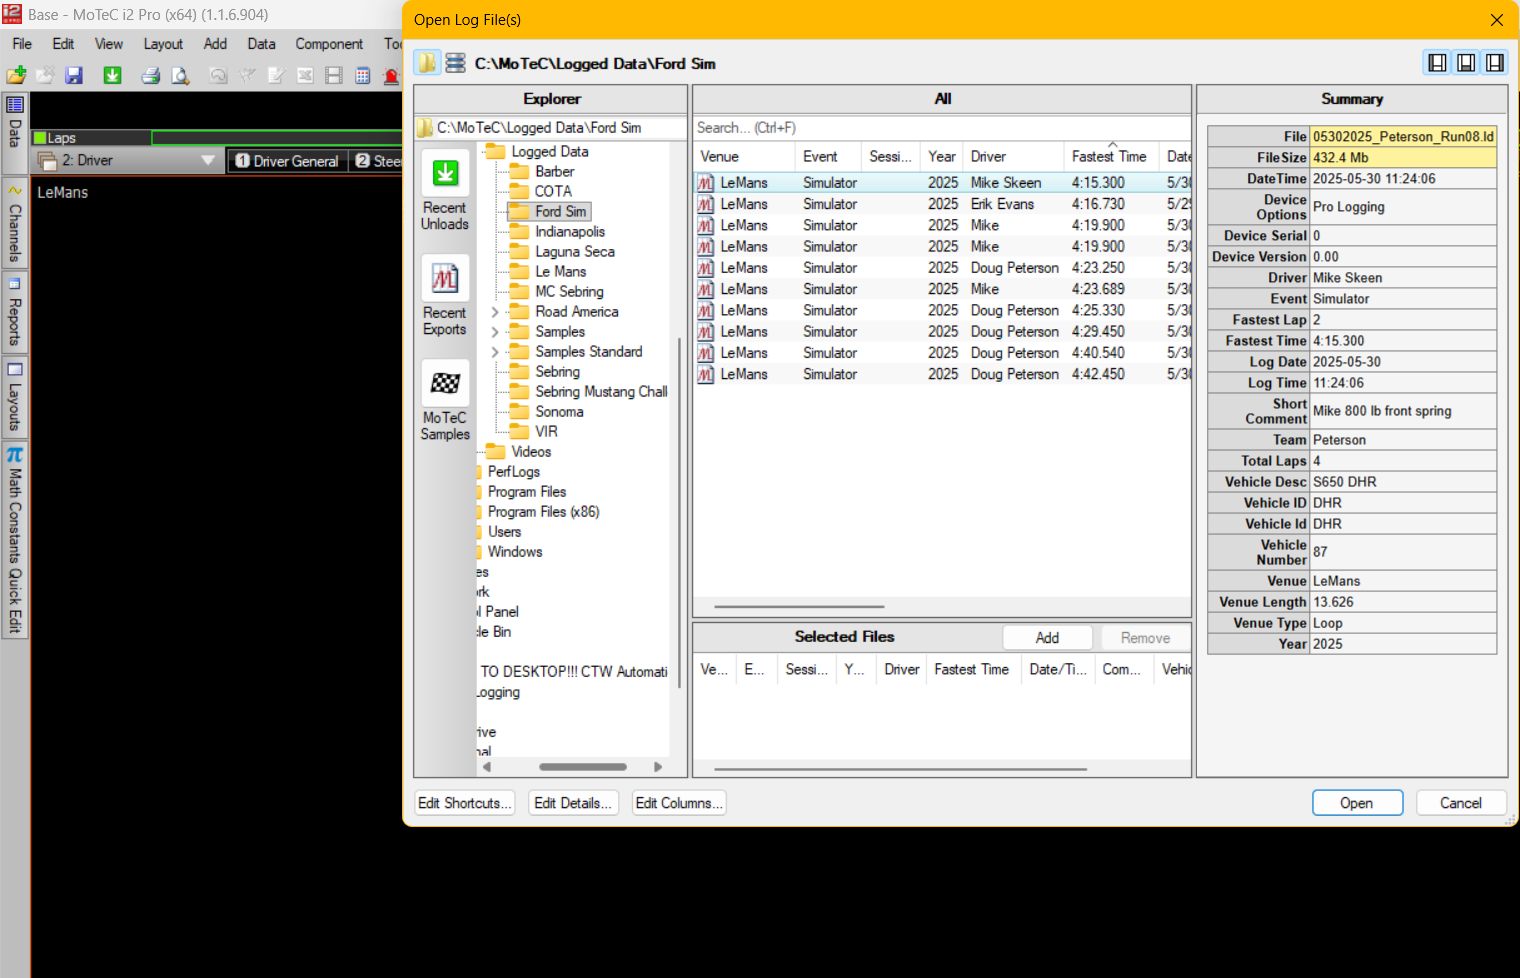
Task: Open the Layout menu
Action: [163, 44]
